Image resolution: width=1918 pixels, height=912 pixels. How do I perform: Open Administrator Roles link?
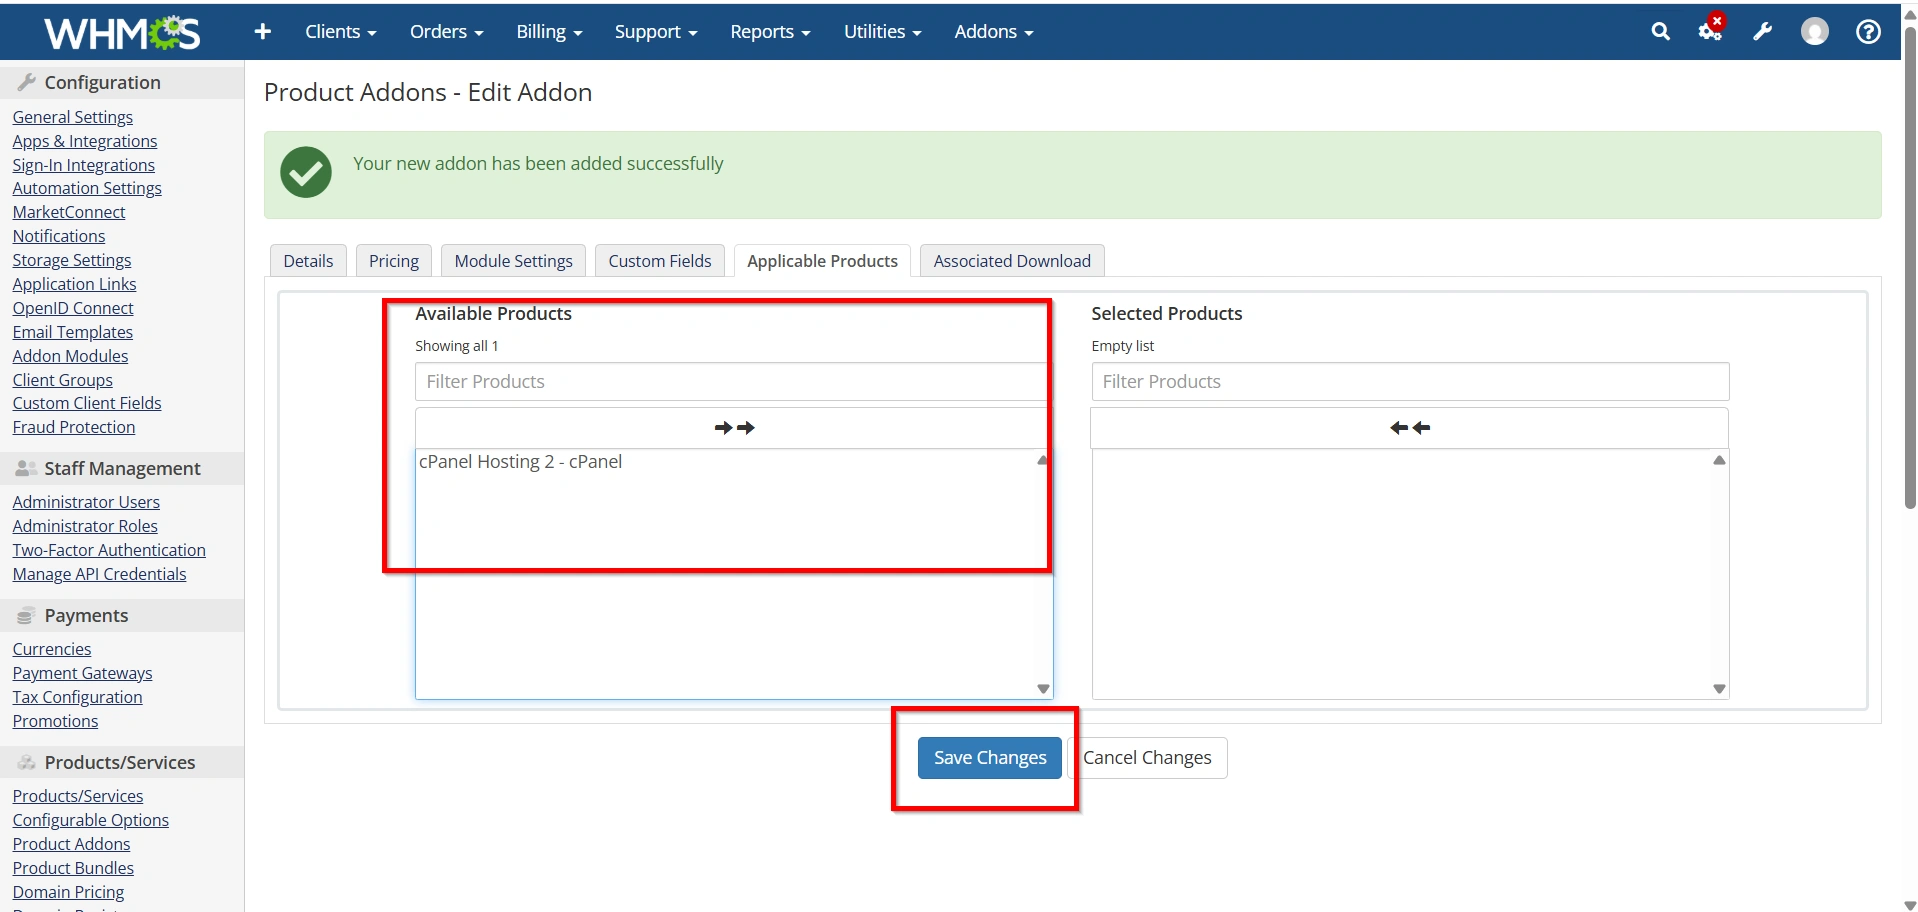pos(85,526)
